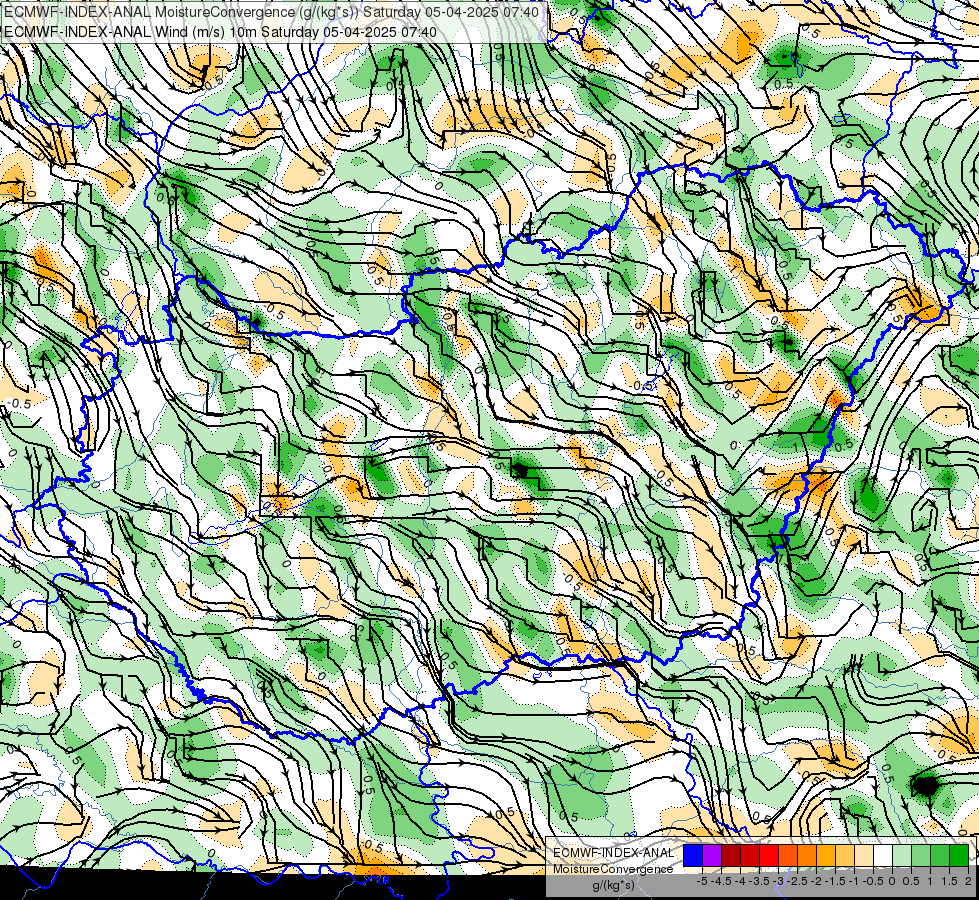Click the -4.5 tick label on the colorbar

click(x=721, y=881)
